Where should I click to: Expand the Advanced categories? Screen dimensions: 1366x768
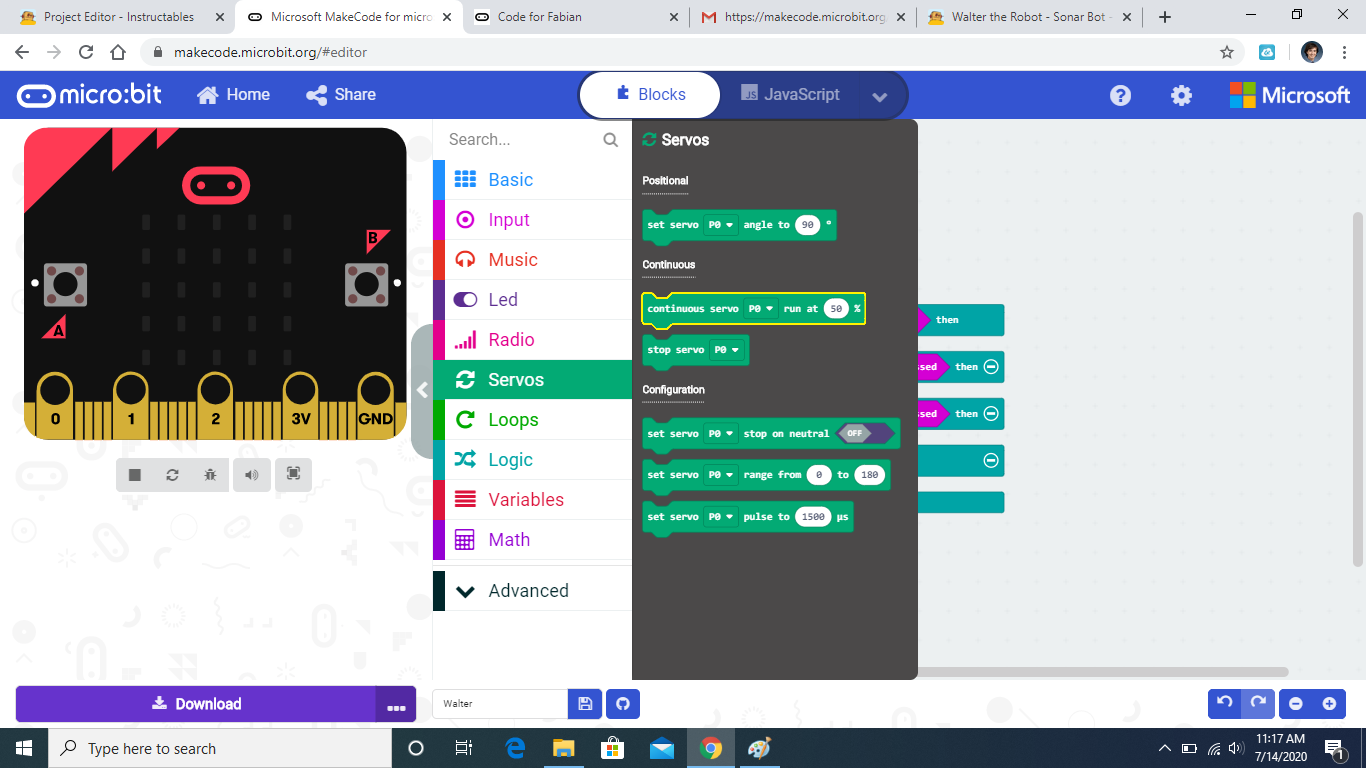[532, 591]
